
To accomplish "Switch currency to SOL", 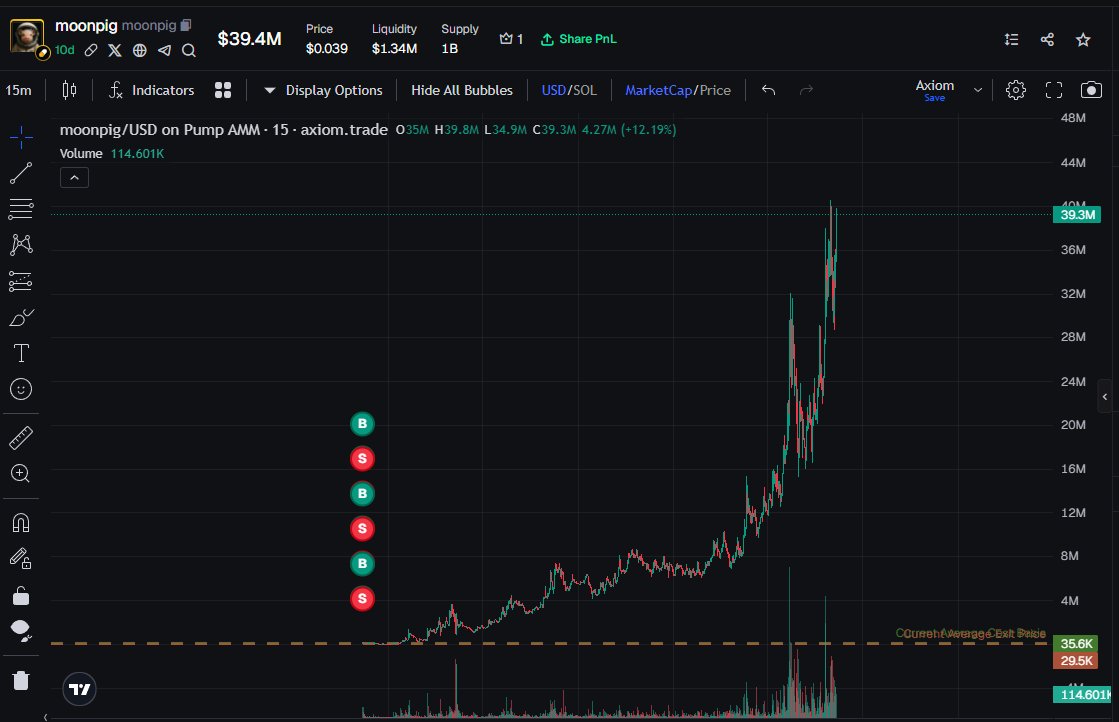I will pos(584,90).
